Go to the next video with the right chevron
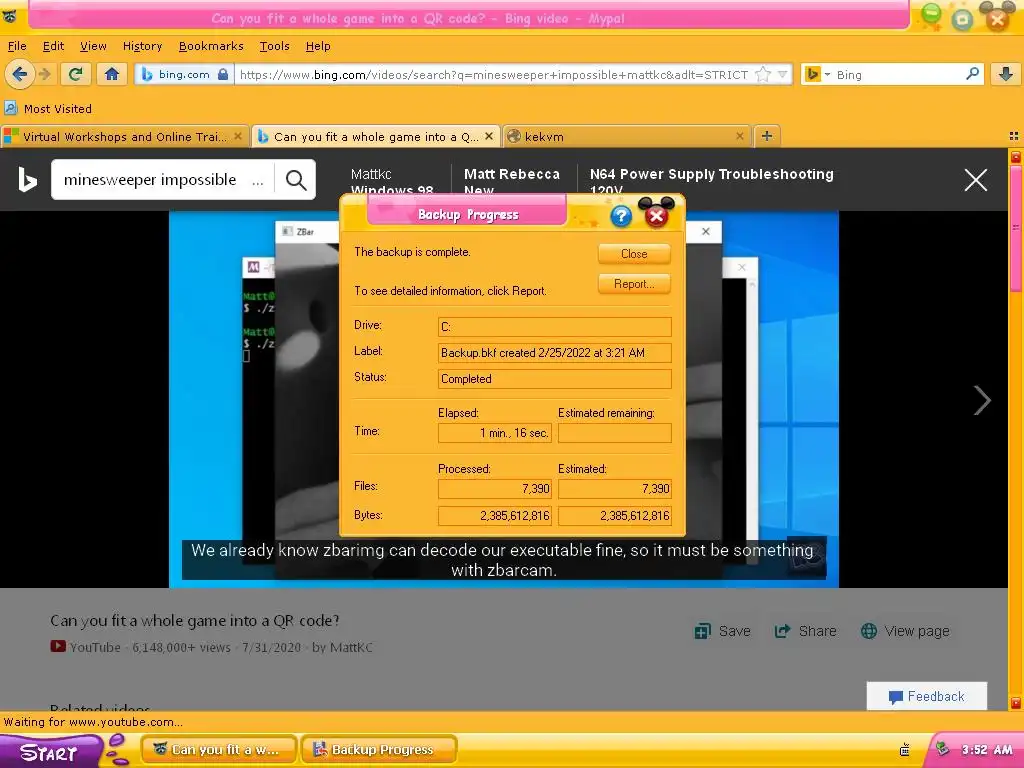This screenshot has height=768, width=1024. (x=982, y=400)
